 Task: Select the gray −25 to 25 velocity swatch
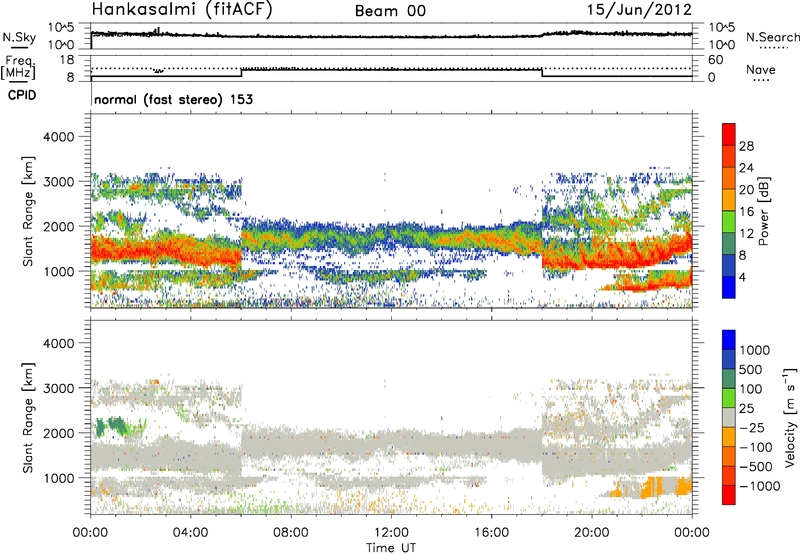tap(729, 417)
